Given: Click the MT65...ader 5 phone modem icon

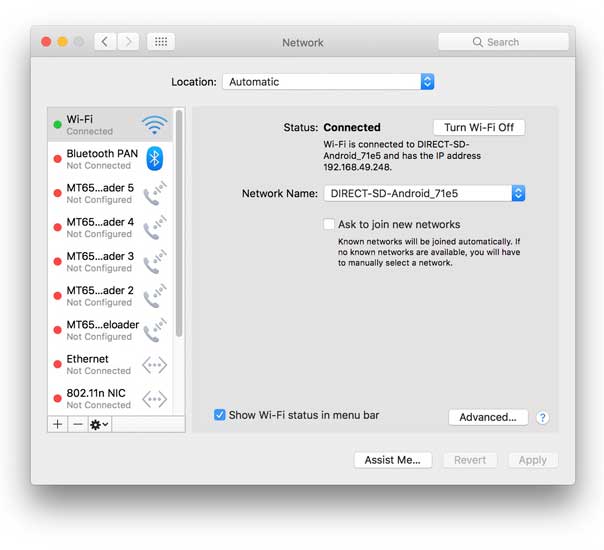Looking at the screenshot, I should 154,193.
